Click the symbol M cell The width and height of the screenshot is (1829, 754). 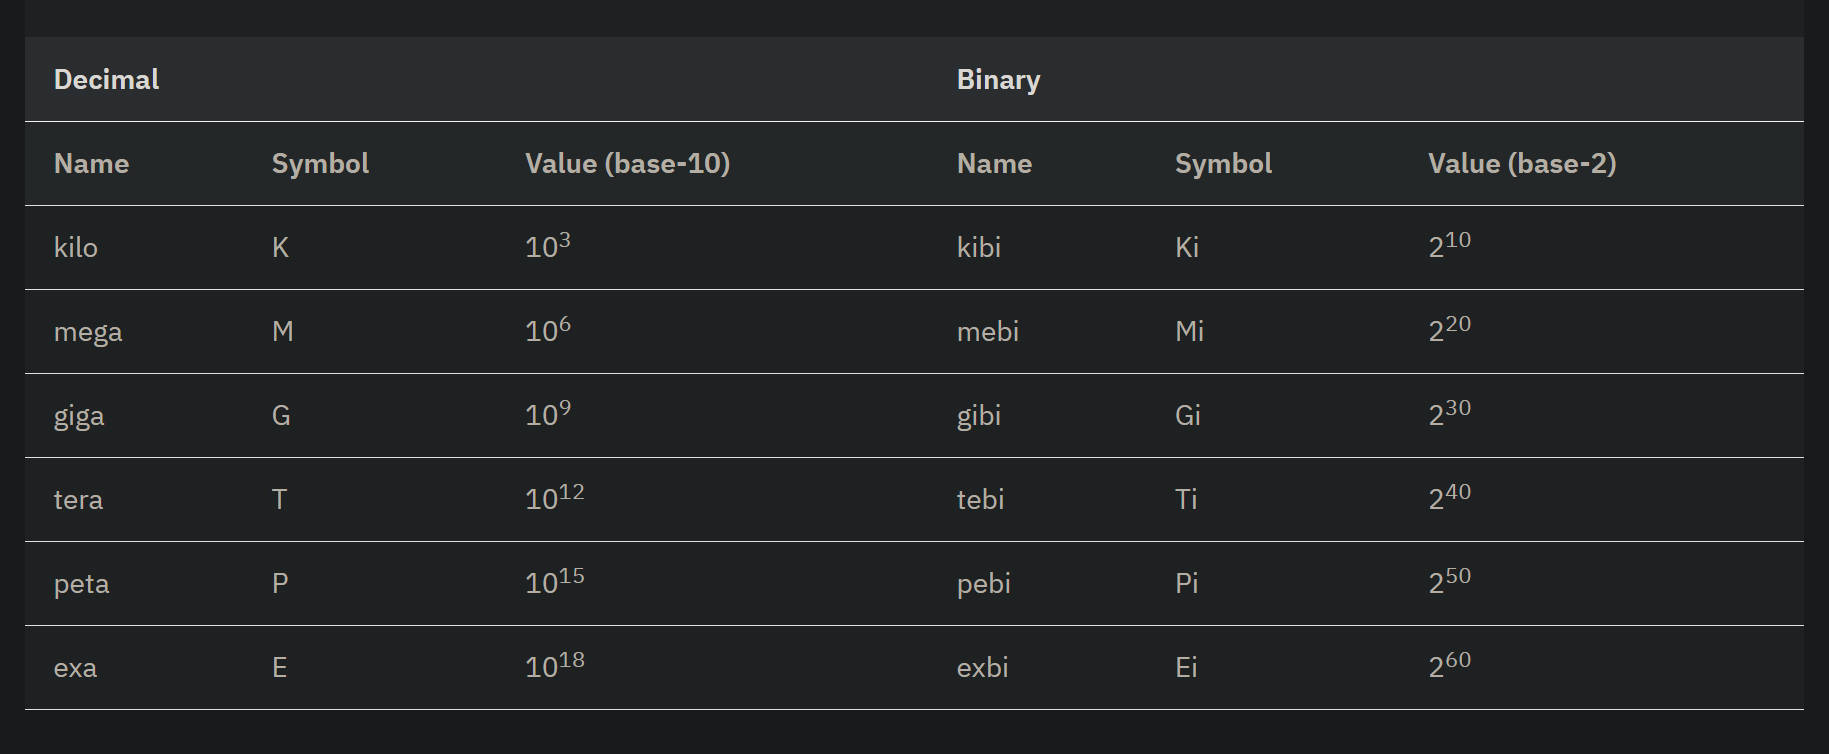(283, 332)
